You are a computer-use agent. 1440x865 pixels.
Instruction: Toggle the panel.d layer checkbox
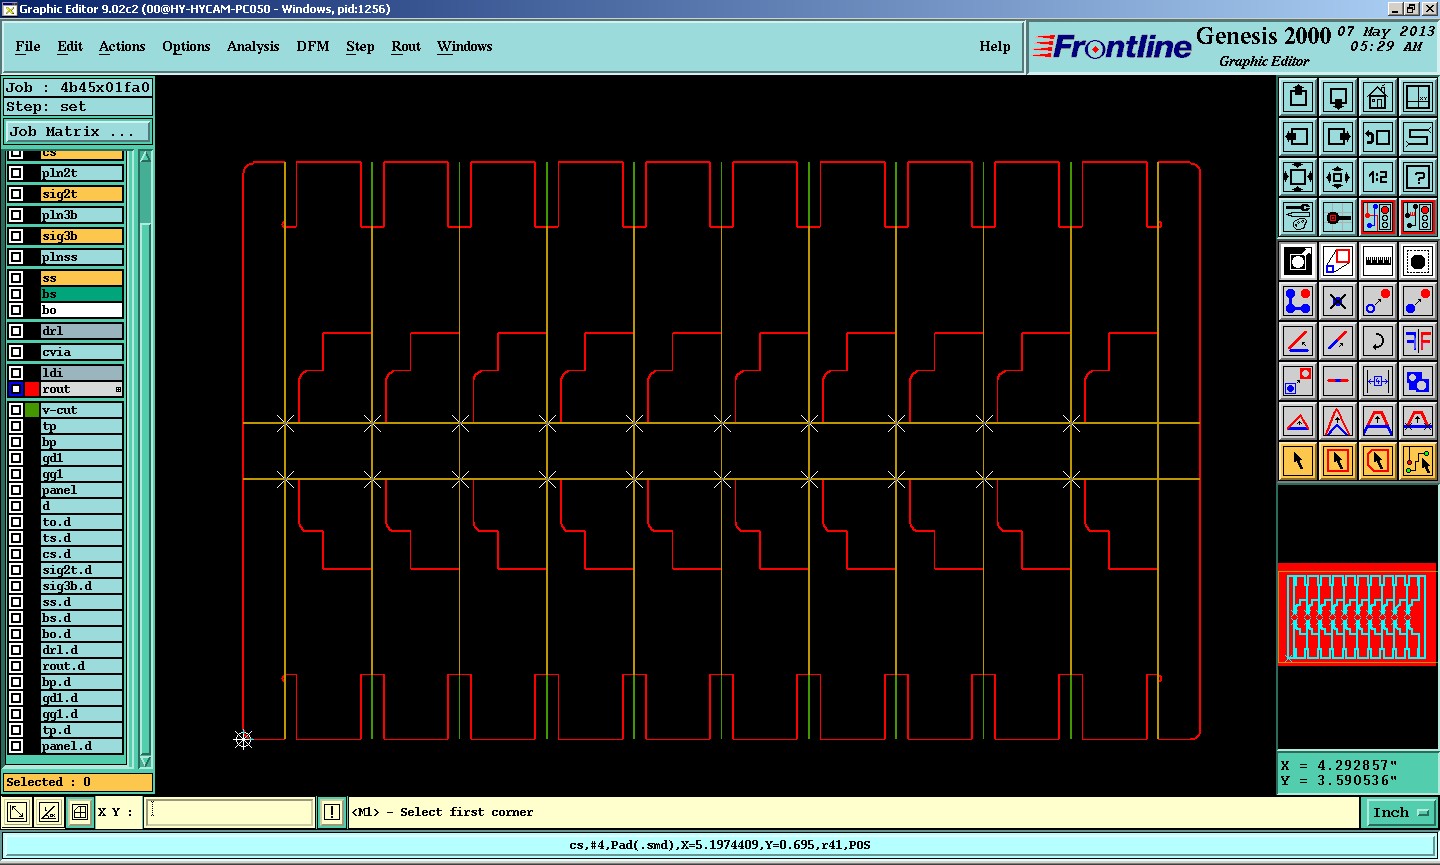(16, 746)
